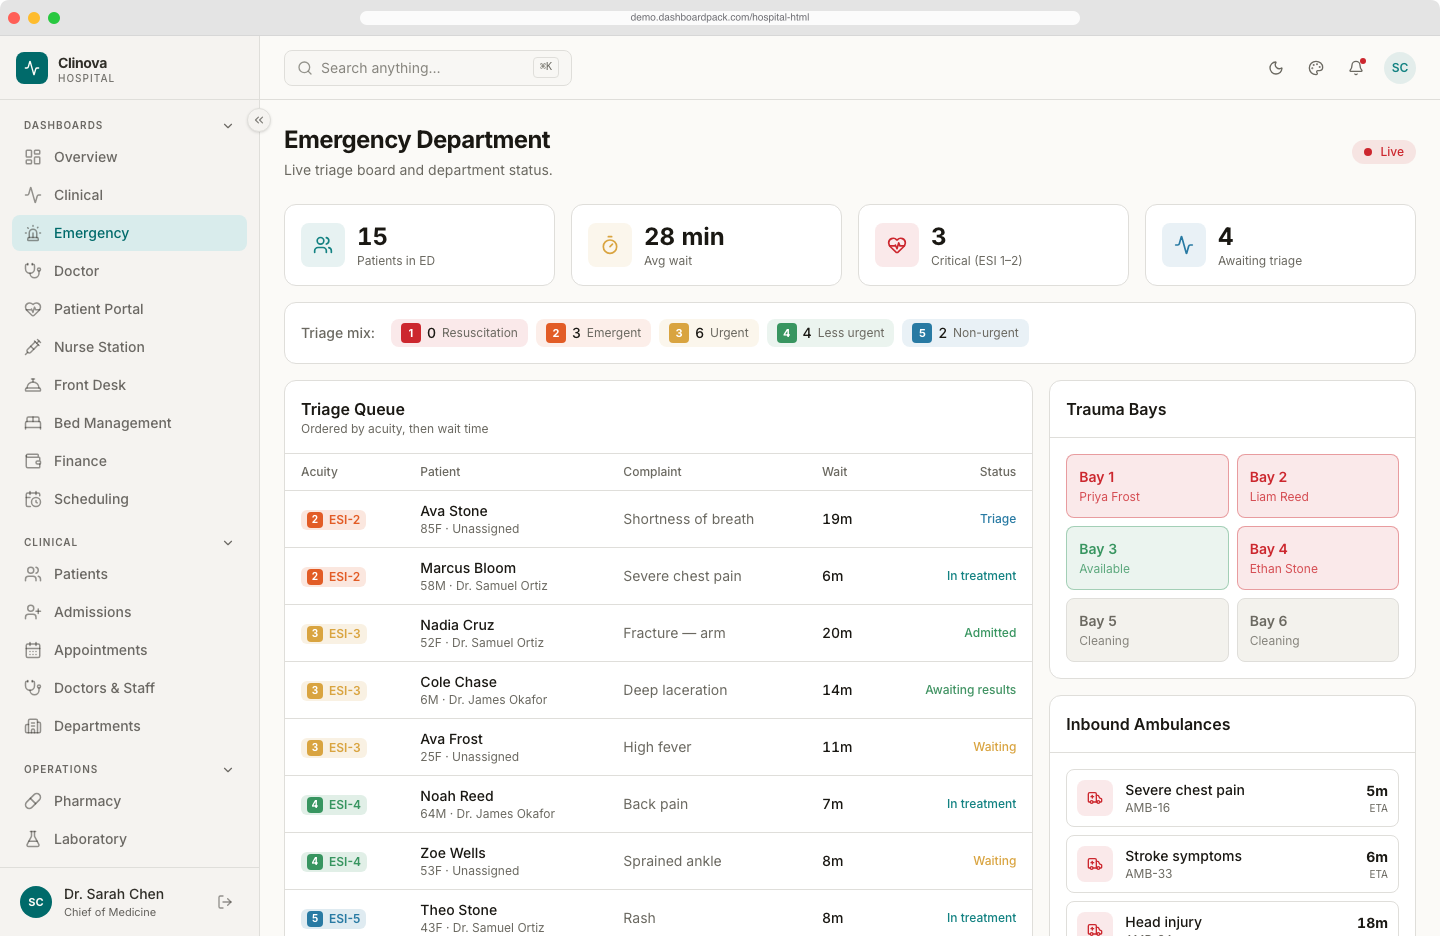The width and height of the screenshot is (1440, 936).
Task: Toggle dark mode moon icon
Action: pyautogui.click(x=1276, y=68)
